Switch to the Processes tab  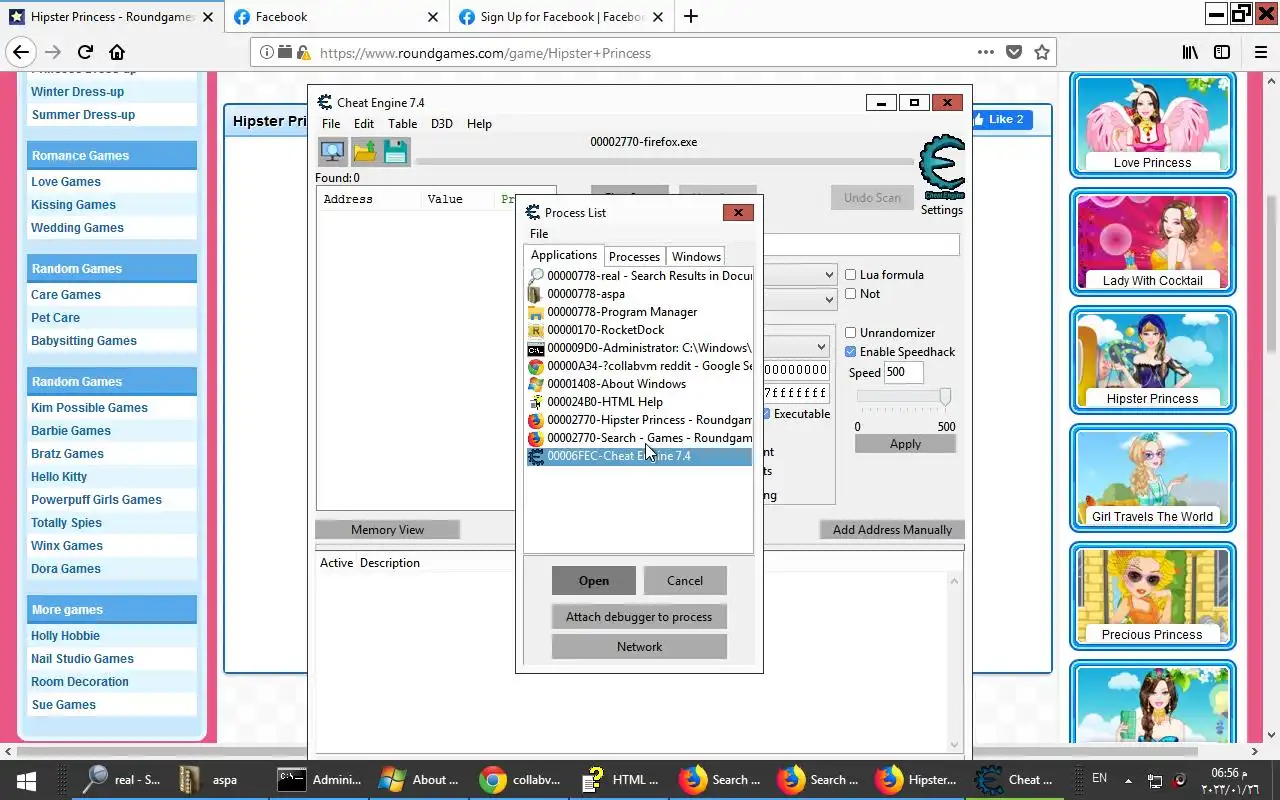(634, 257)
